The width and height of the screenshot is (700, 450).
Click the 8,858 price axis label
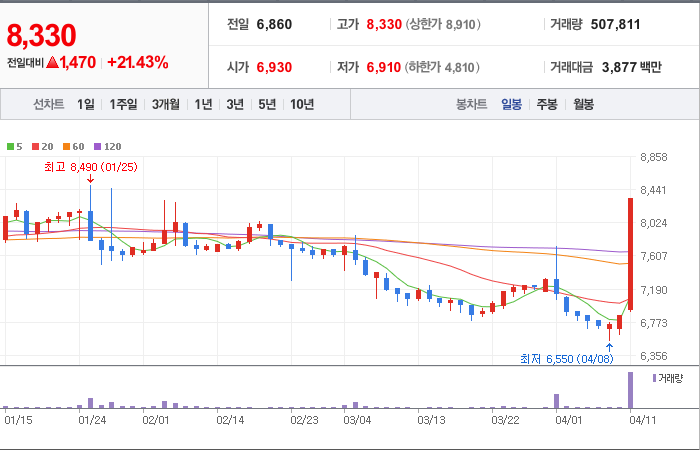654,157
